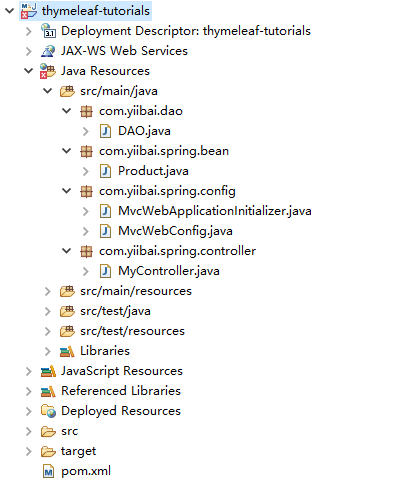Click the Deployed Resources folder icon
This screenshot has height=481, width=397.
coord(48,411)
